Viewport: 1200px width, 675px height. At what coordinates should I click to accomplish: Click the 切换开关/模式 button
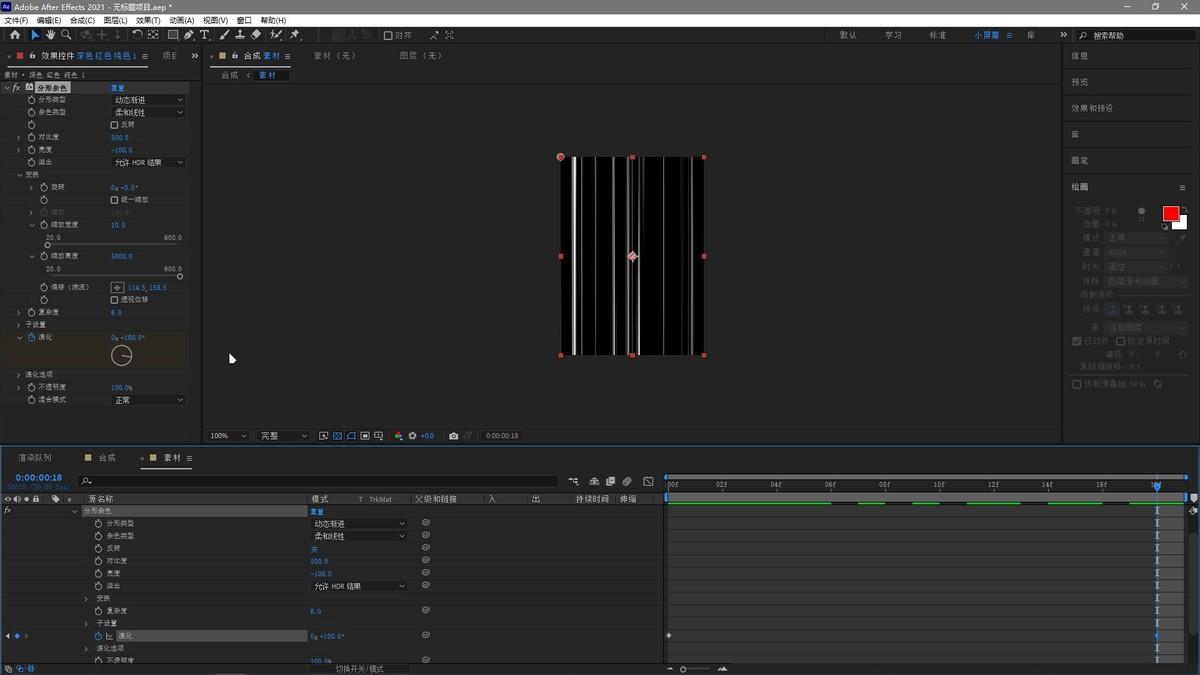pos(359,668)
